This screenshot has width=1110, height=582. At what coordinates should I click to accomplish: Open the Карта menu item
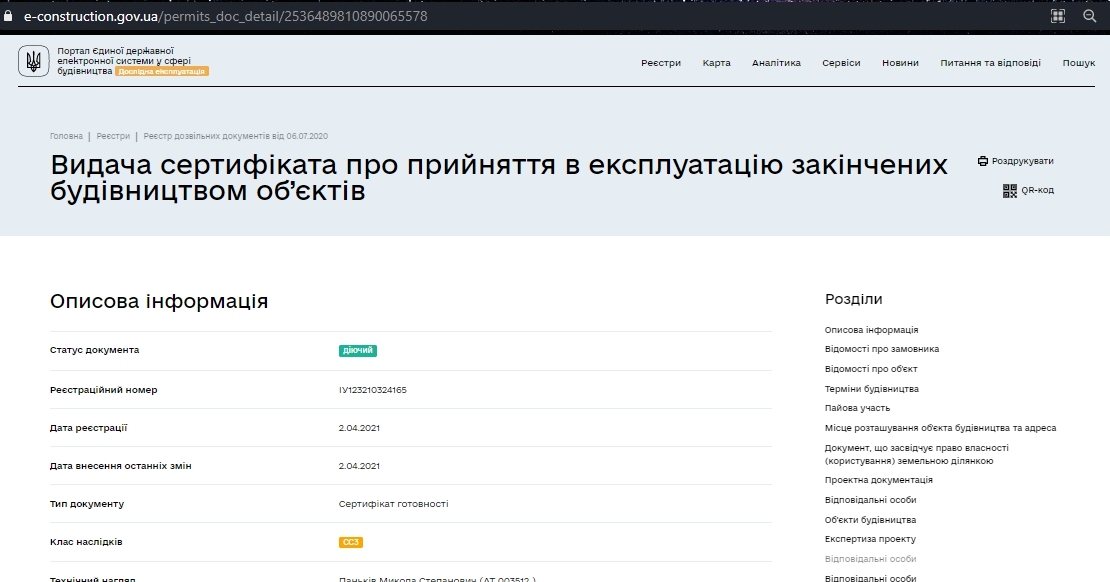[716, 63]
